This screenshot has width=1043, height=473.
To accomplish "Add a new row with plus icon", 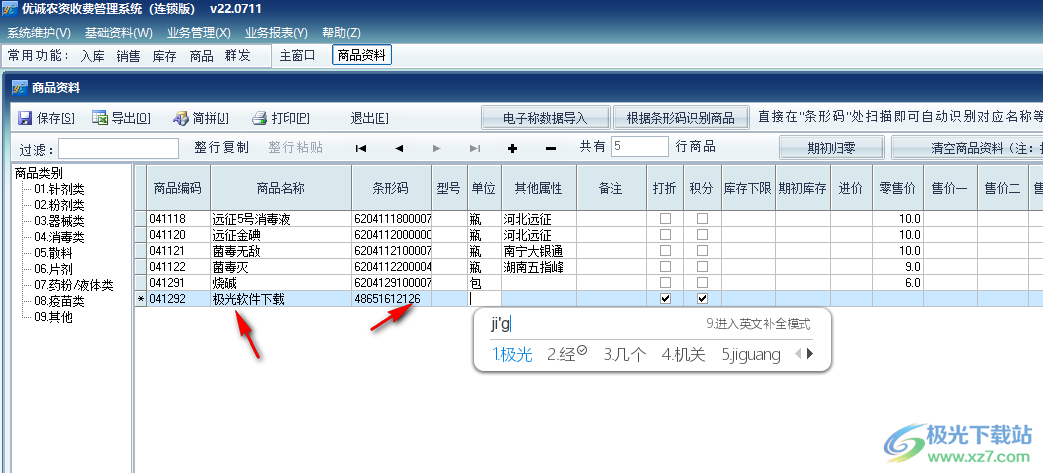I will (x=512, y=148).
